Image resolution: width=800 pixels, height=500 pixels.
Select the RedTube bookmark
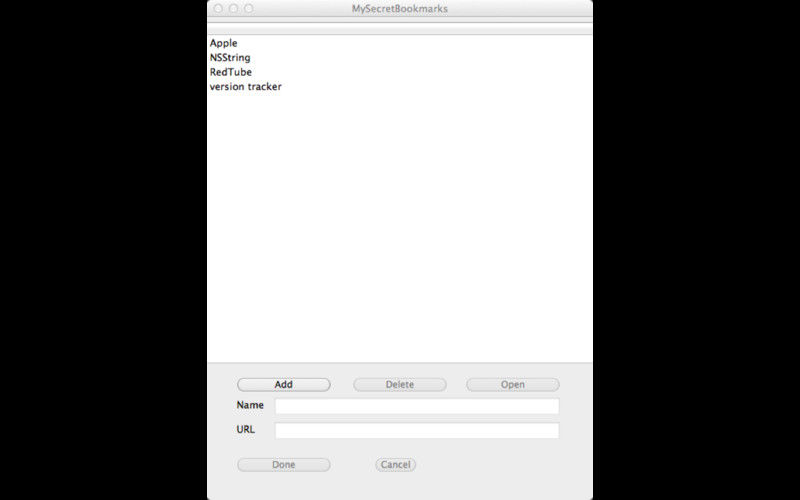[400, 72]
